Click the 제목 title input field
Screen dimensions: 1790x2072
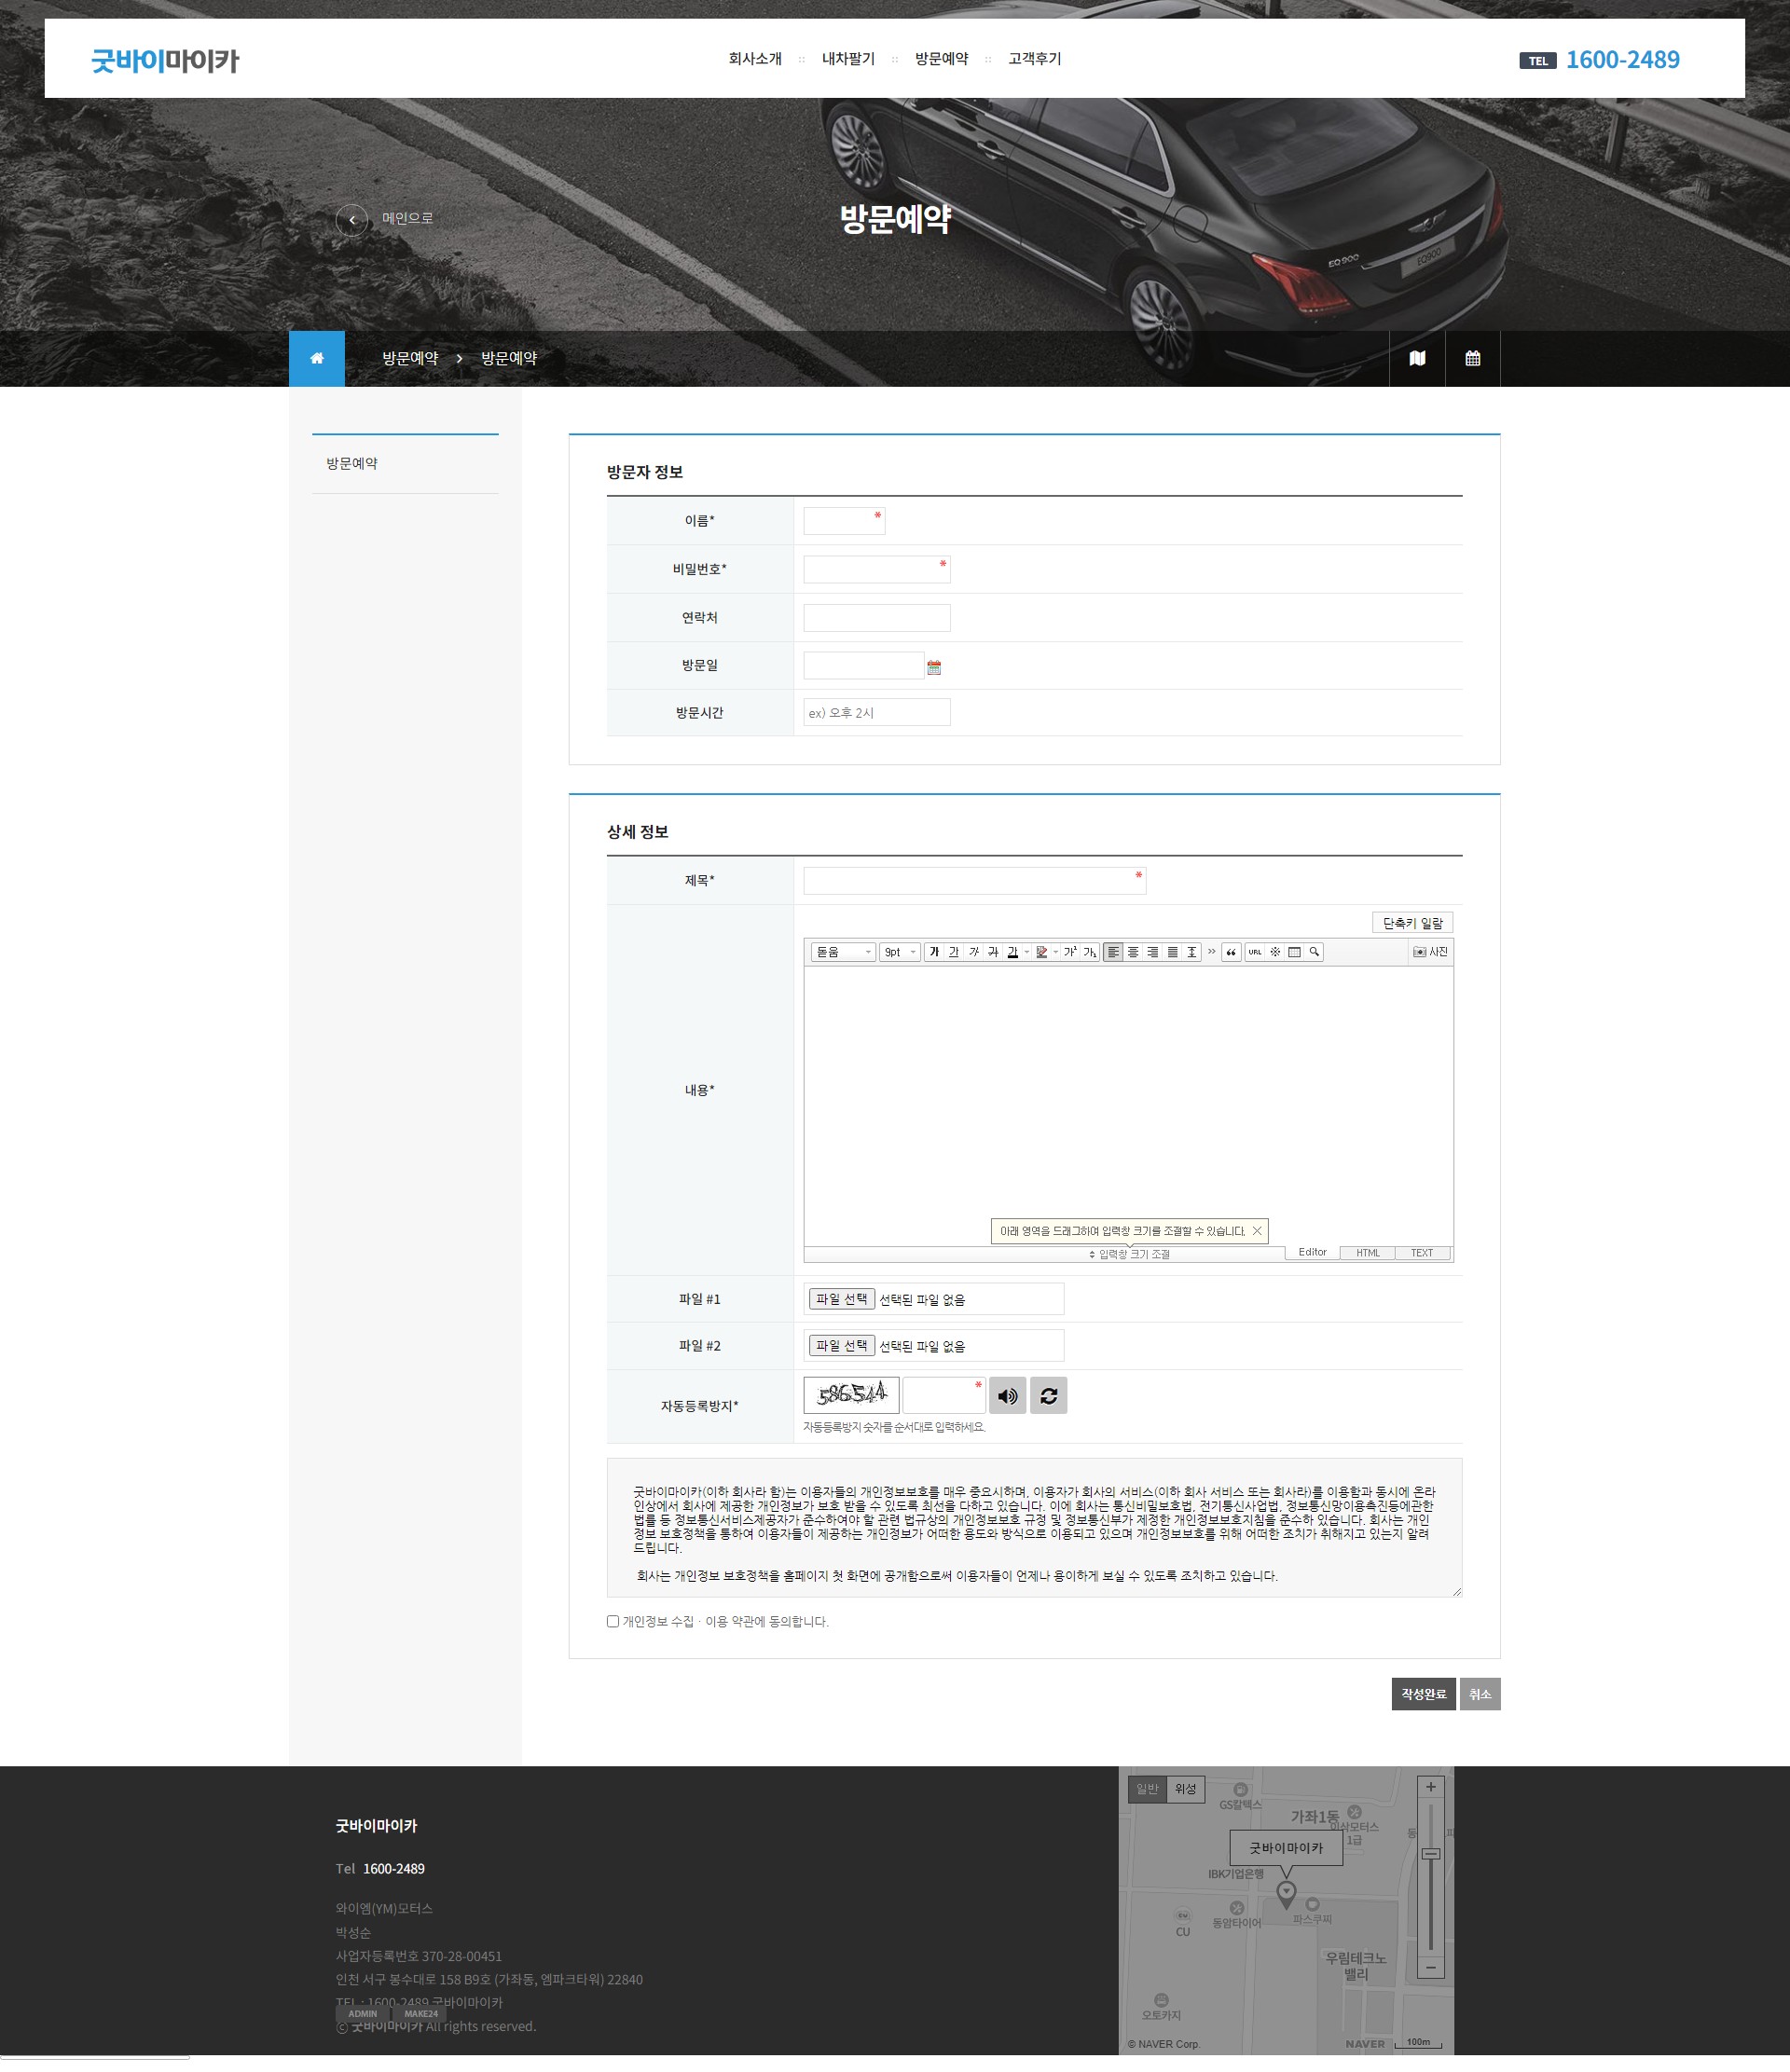[975, 881]
